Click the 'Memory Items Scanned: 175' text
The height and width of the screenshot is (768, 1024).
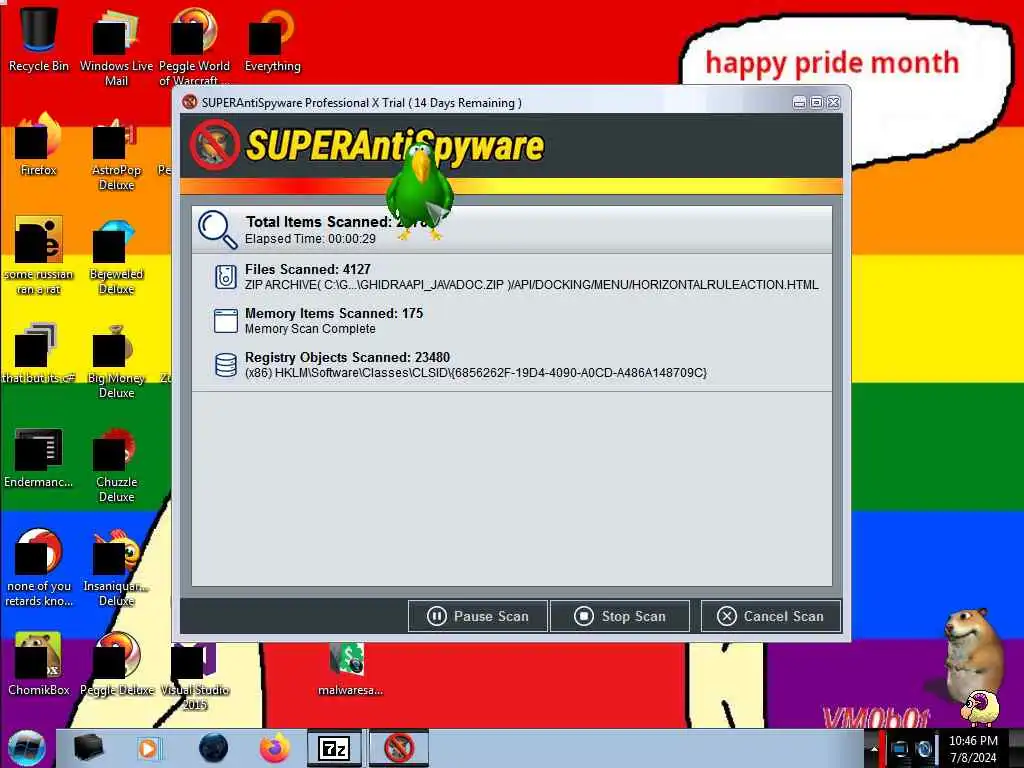coord(334,313)
